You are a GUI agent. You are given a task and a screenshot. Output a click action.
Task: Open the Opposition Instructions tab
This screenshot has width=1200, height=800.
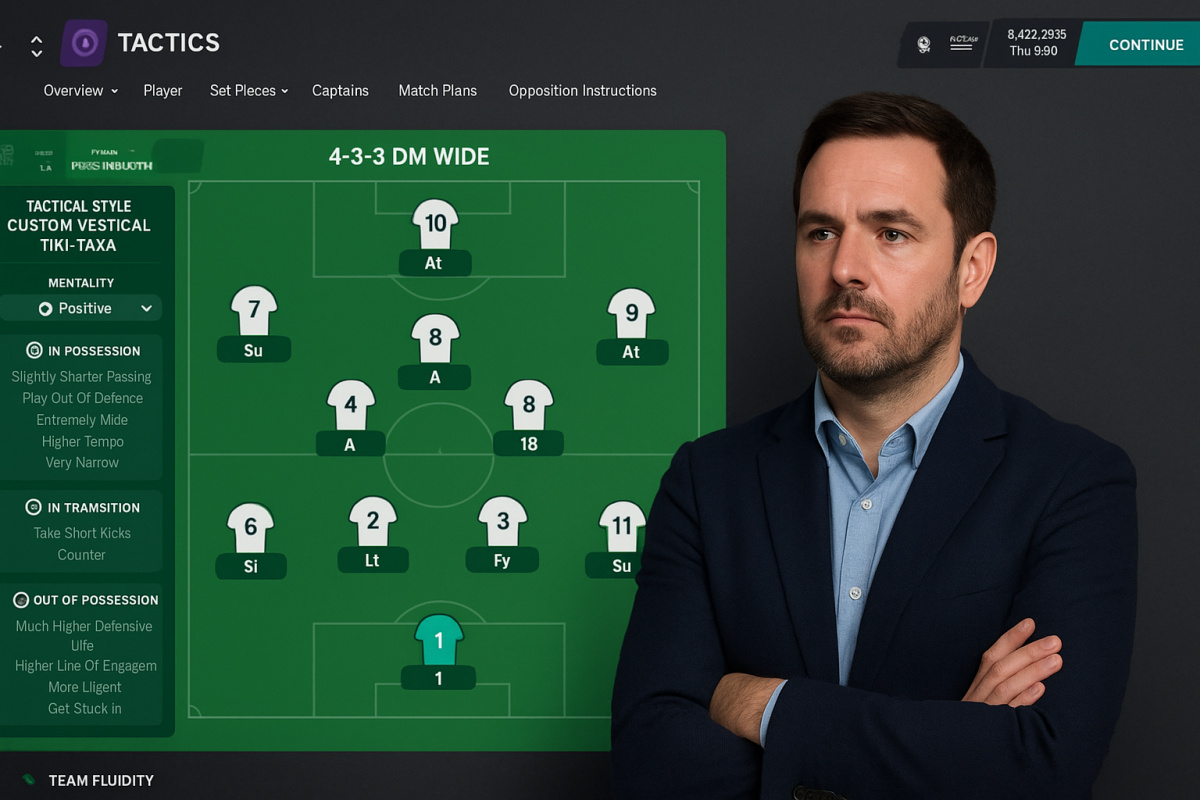(x=583, y=90)
